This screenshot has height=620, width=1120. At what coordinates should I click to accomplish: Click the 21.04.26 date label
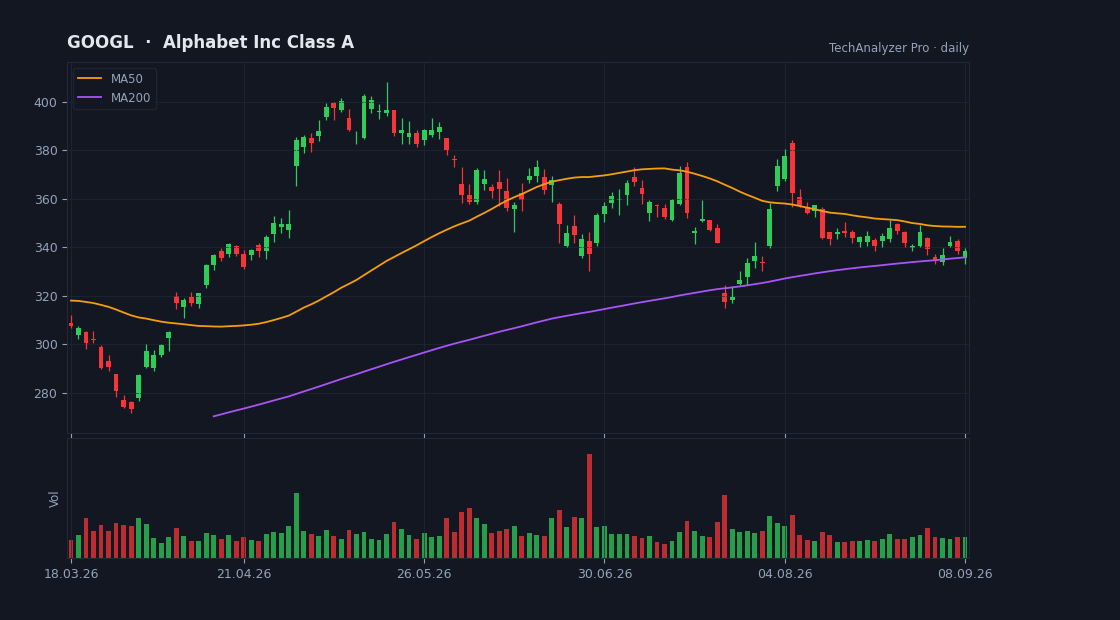[244, 574]
